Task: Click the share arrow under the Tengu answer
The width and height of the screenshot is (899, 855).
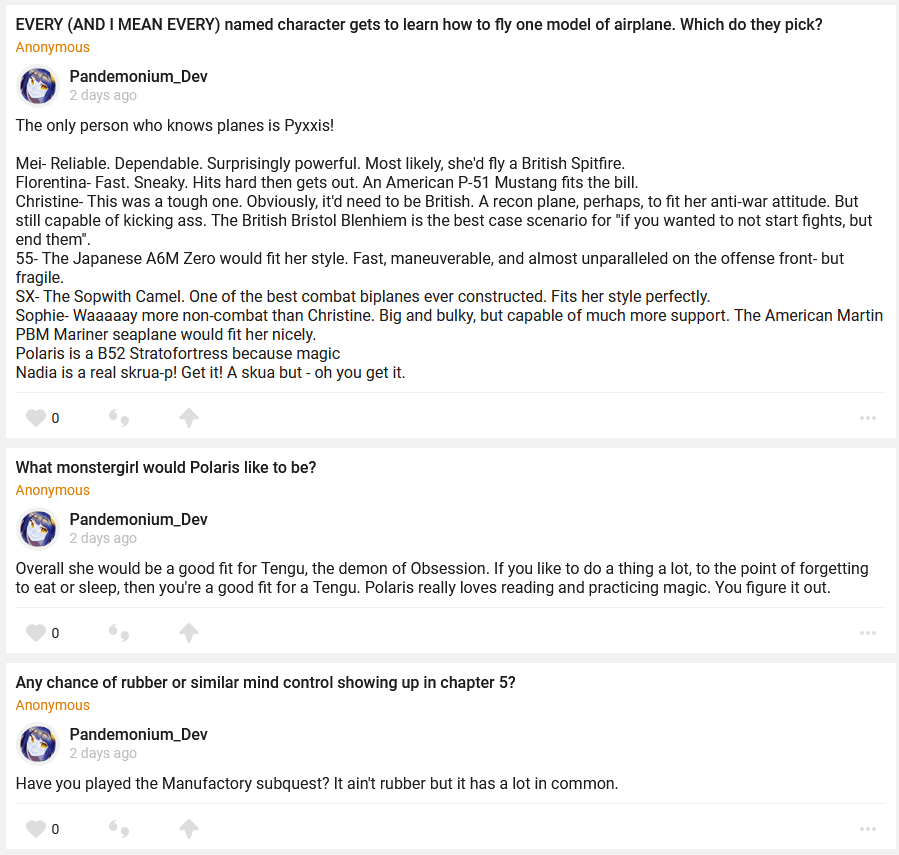Action: (188, 633)
